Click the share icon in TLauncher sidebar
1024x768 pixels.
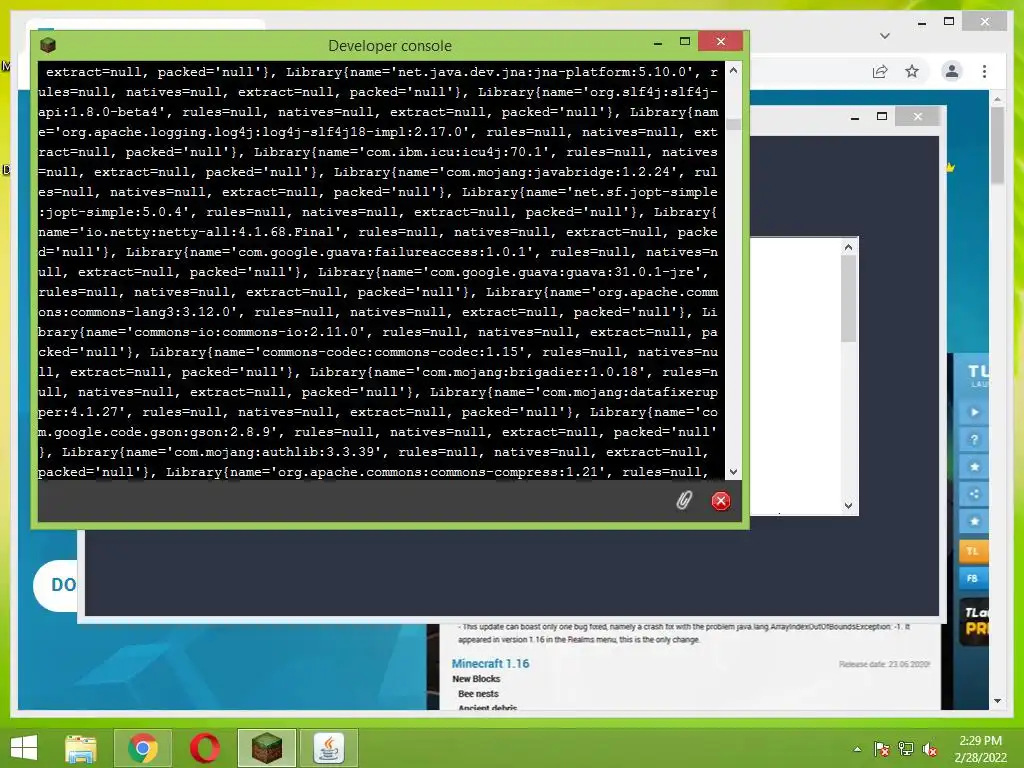(x=974, y=494)
